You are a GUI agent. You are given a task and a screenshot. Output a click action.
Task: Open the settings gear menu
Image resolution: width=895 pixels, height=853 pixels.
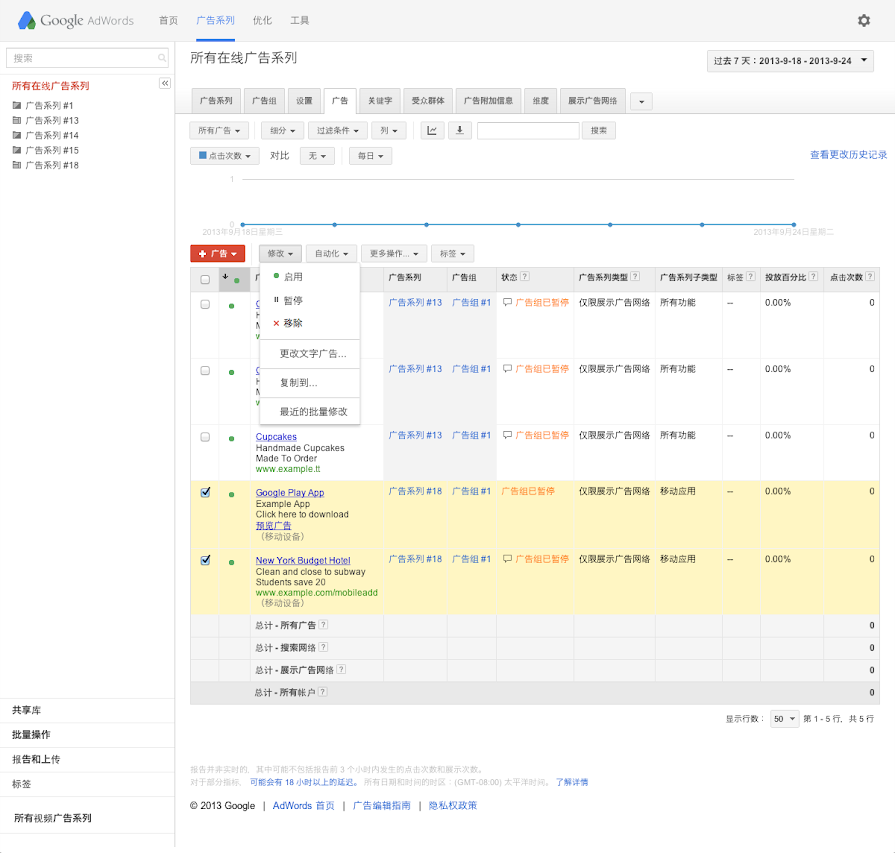(864, 20)
